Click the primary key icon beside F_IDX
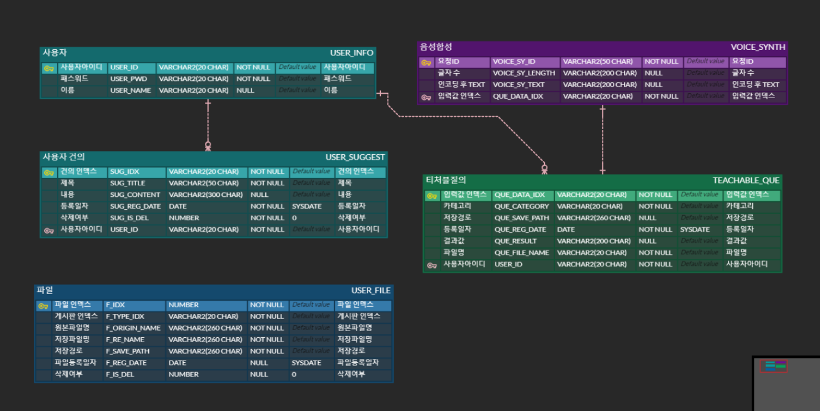 [x=43, y=305]
